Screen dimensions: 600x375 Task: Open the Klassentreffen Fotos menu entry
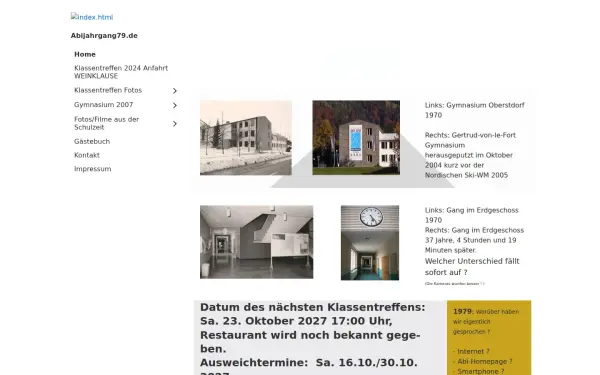pyautogui.click(x=108, y=90)
